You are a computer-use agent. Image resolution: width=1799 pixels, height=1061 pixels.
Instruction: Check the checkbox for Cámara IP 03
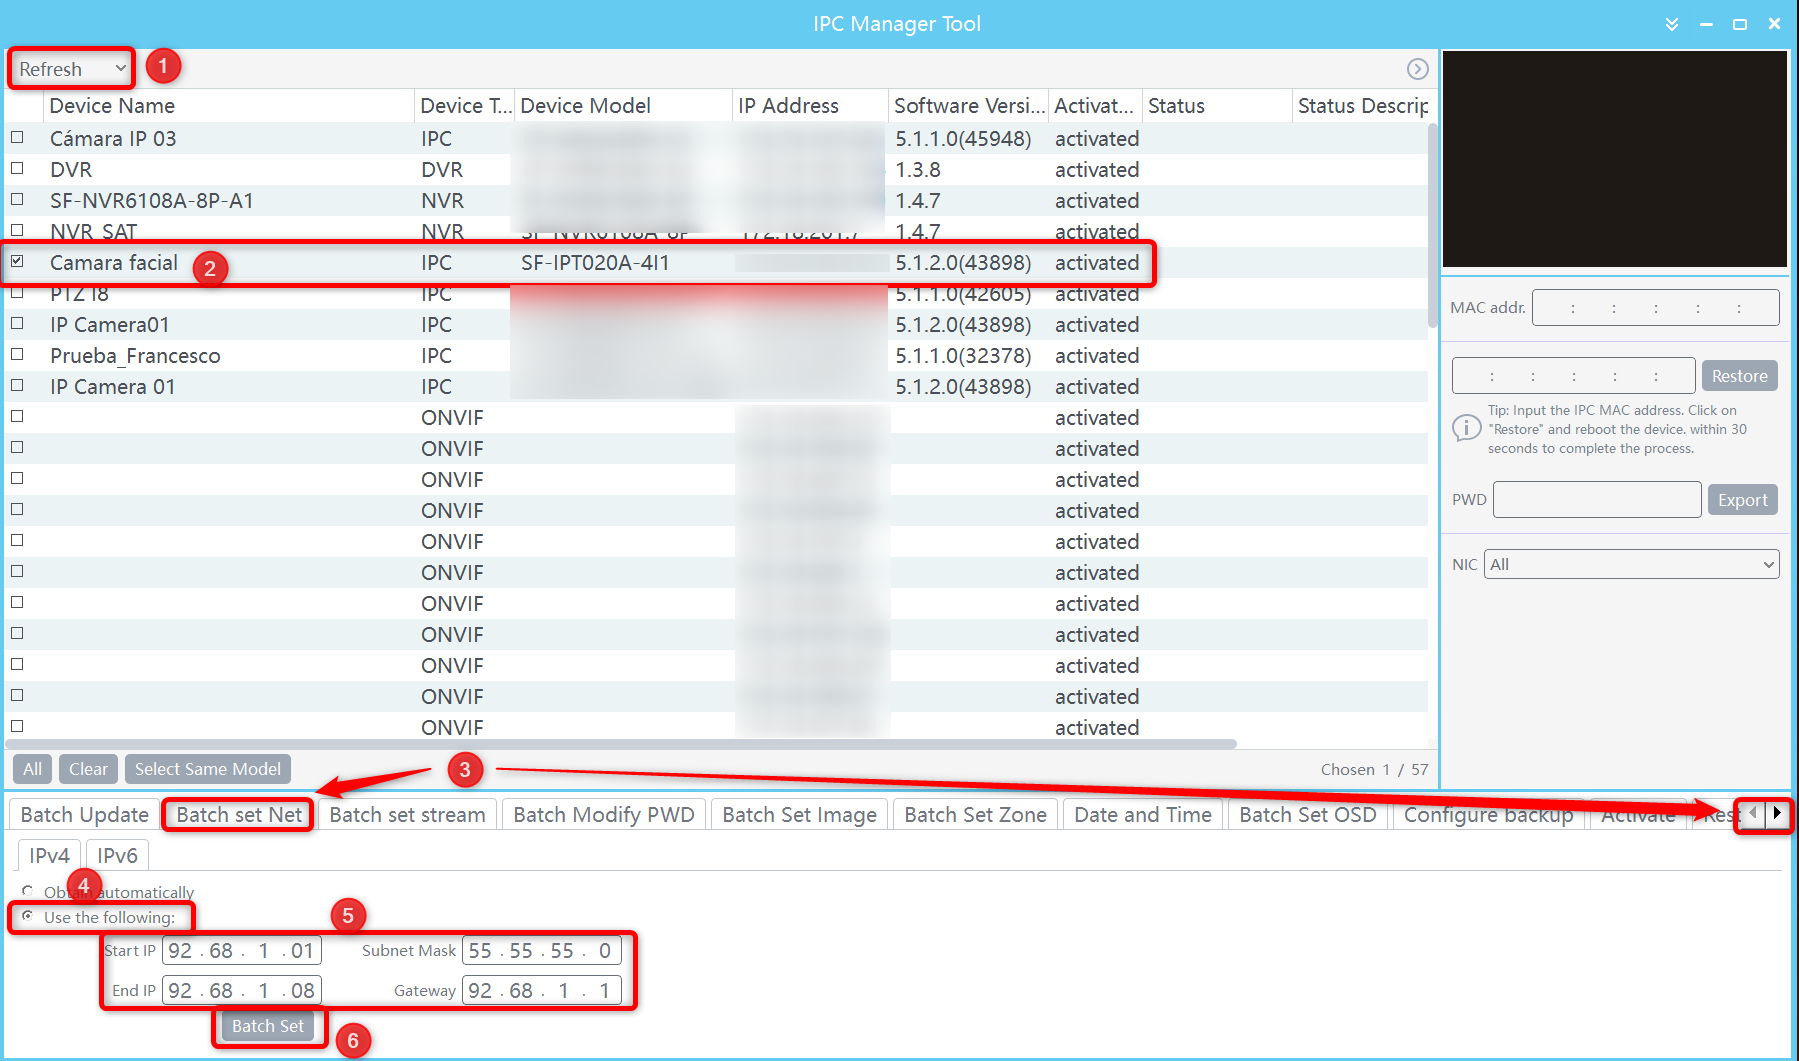tap(17, 138)
